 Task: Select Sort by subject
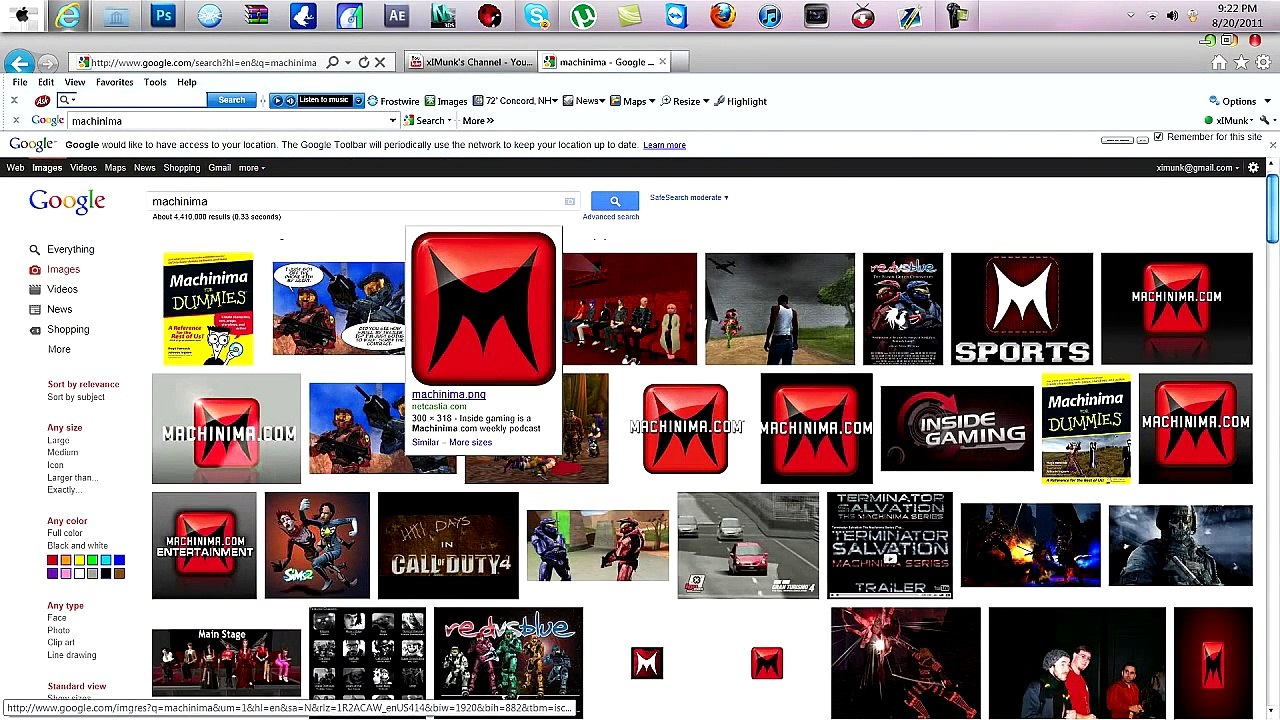[x=76, y=397]
